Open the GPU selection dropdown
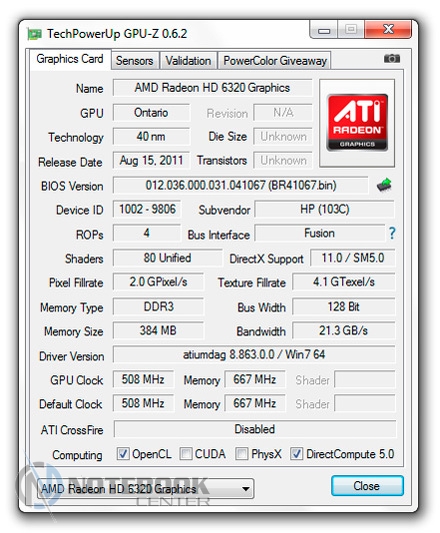440x533 pixels. point(146,489)
